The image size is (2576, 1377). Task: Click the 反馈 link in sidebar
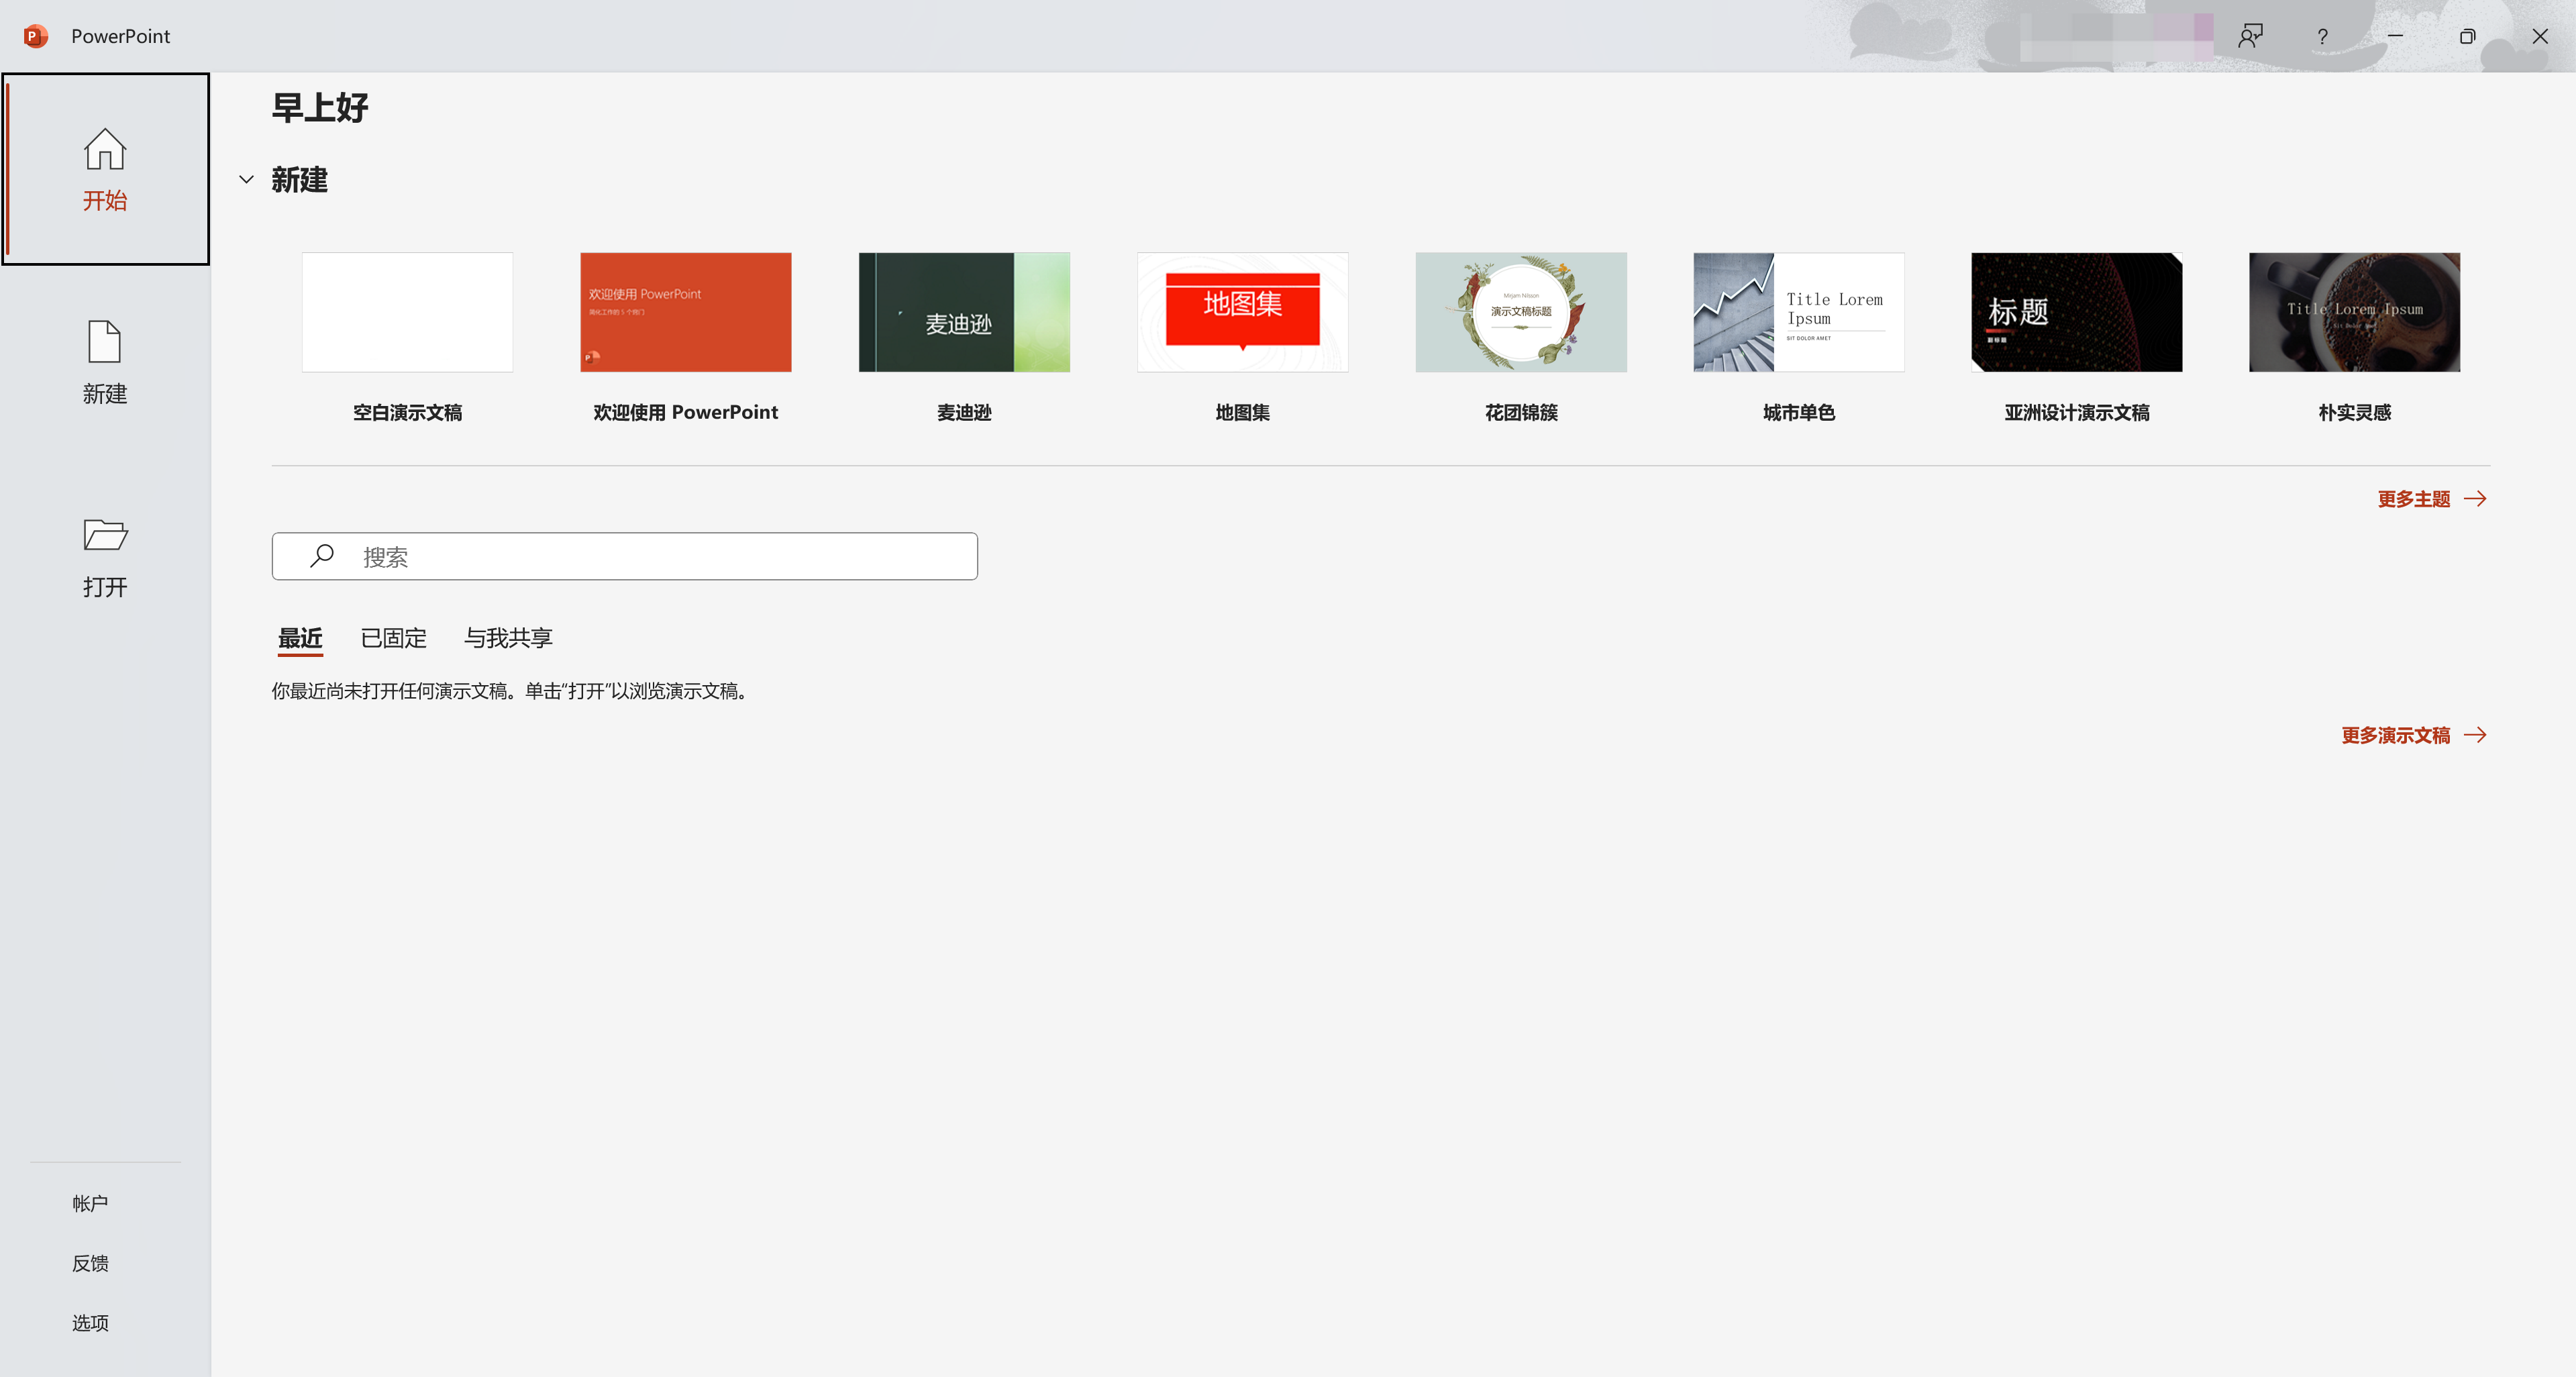[x=90, y=1262]
